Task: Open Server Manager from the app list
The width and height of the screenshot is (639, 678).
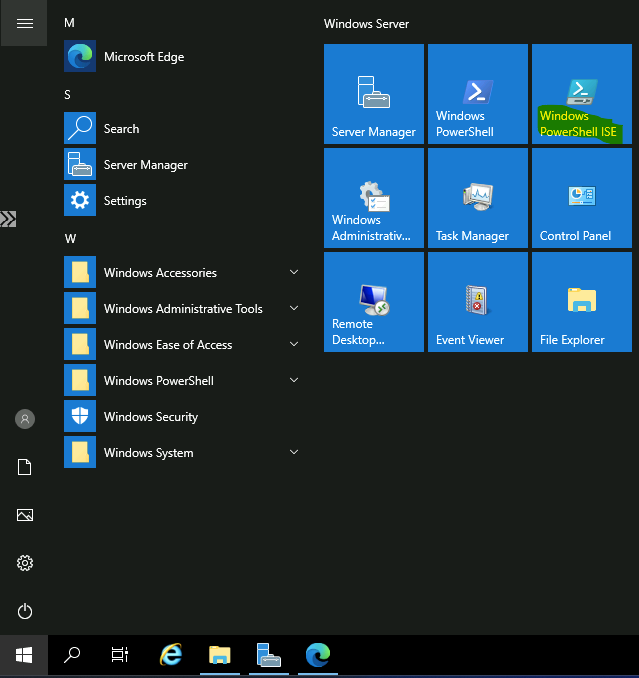Action: pyautogui.click(x=182, y=164)
